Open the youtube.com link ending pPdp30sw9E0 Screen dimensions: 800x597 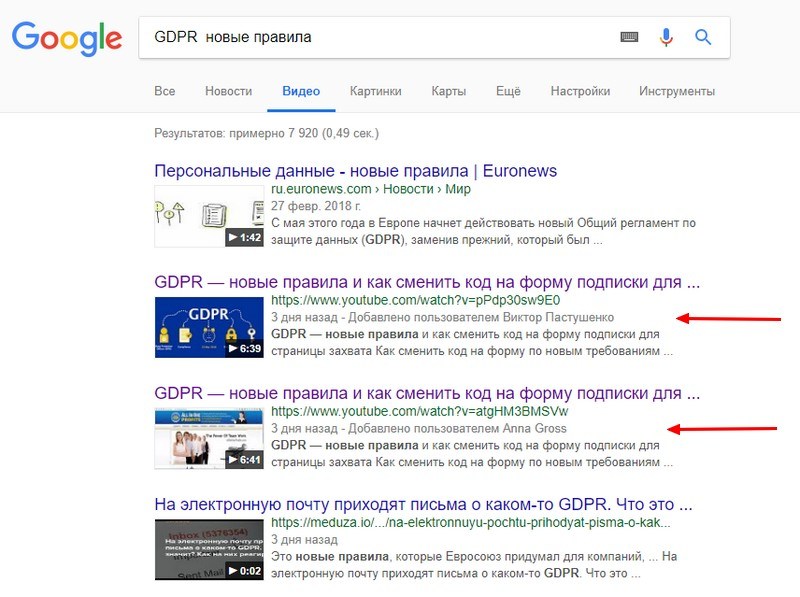coord(416,300)
